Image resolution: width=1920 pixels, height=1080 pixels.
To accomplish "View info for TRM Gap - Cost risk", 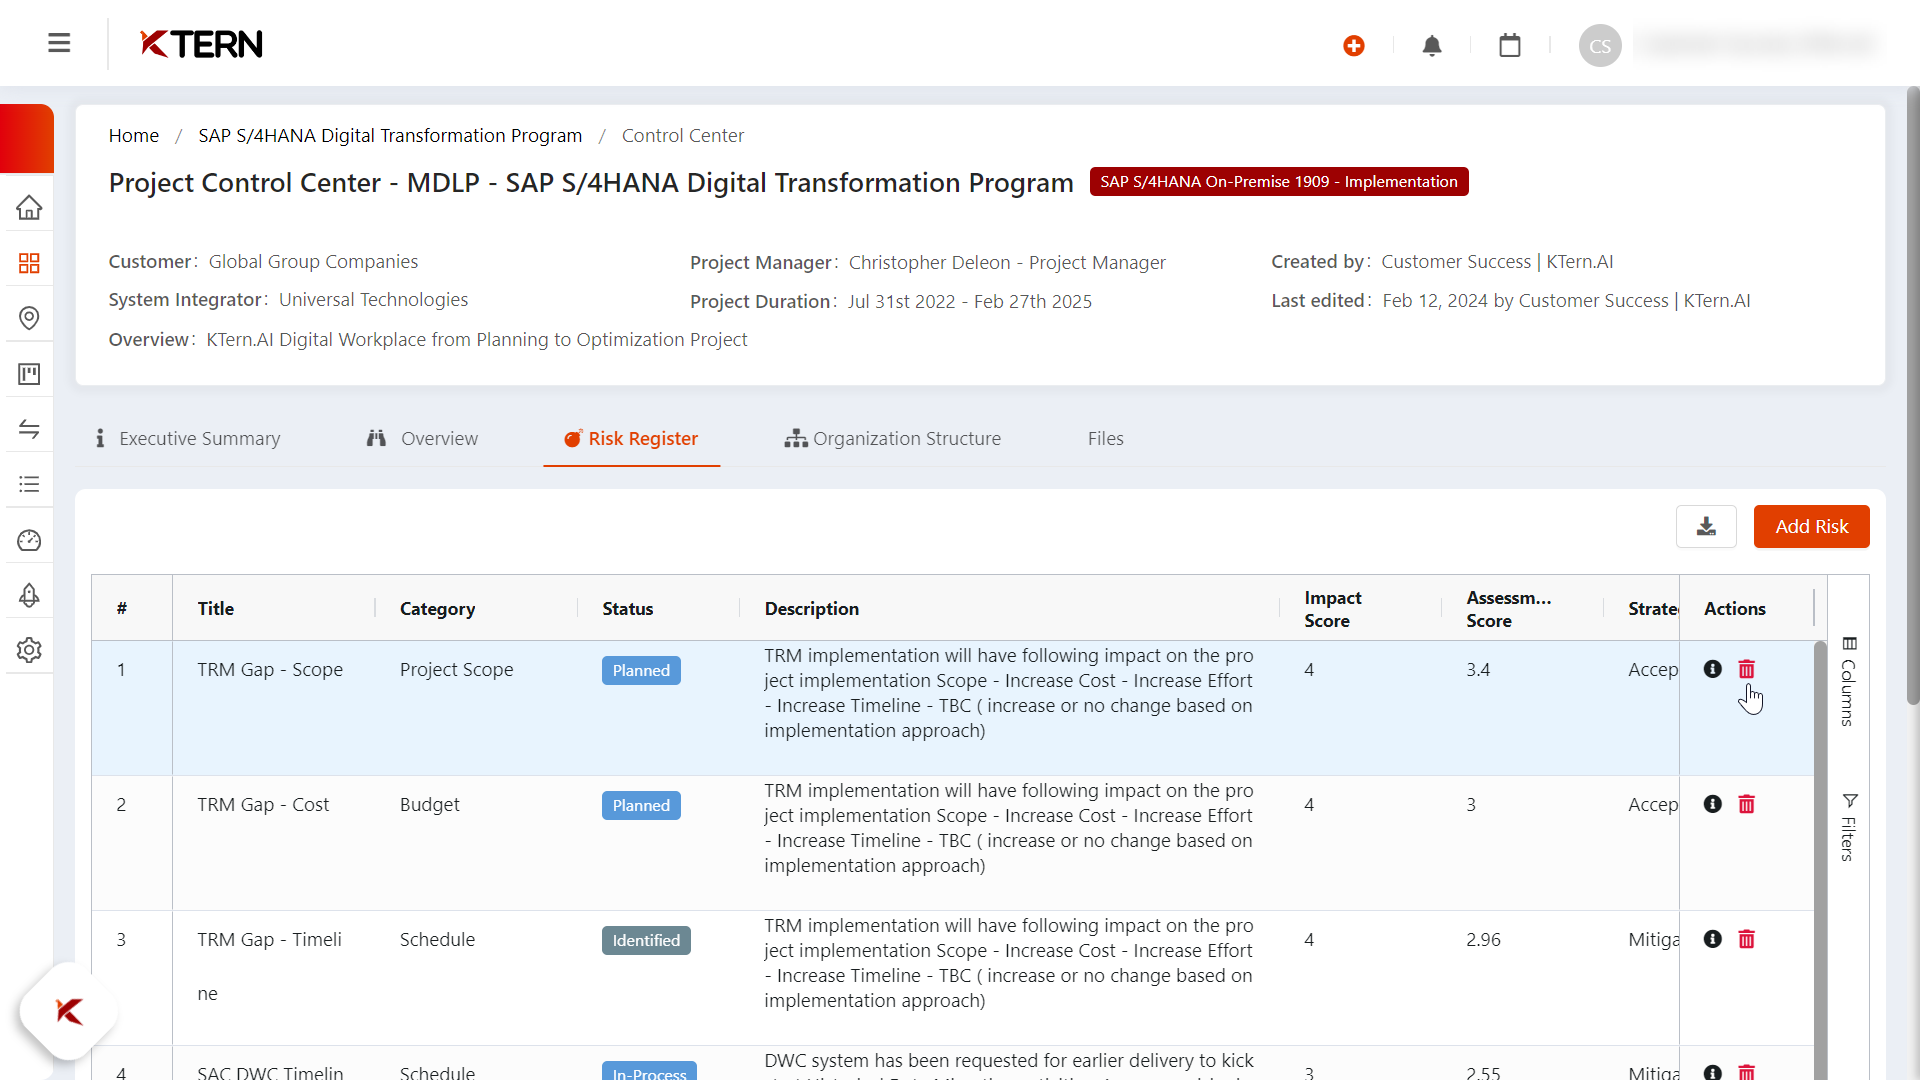I will point(1713,804).
